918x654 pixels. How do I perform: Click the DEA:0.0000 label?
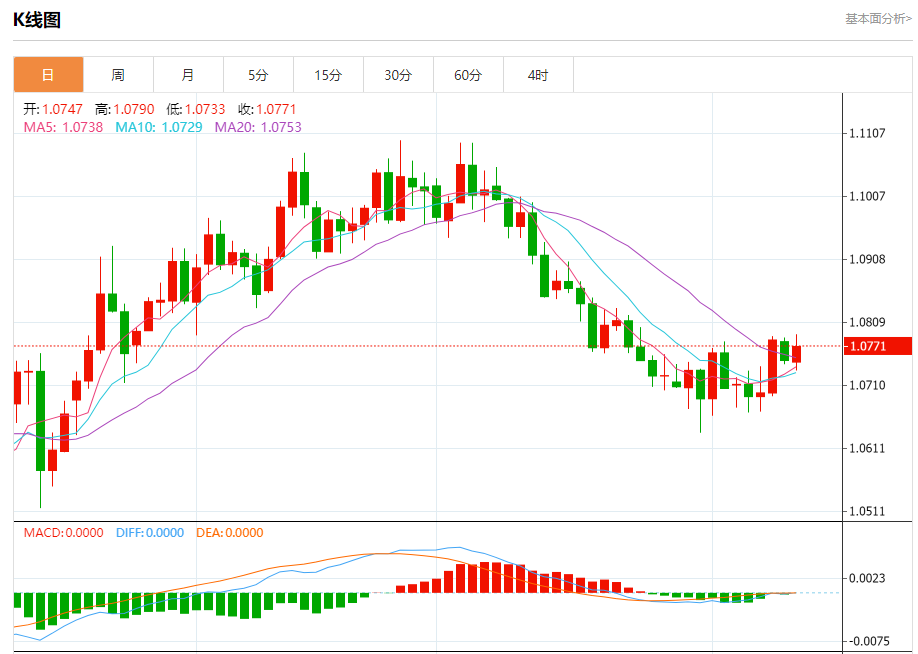230,533
